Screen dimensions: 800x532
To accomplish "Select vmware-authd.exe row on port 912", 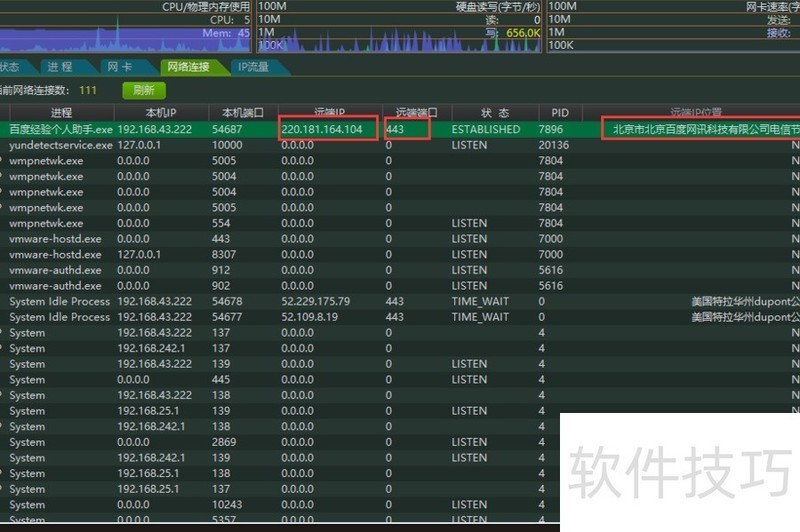I will [400, 270].
